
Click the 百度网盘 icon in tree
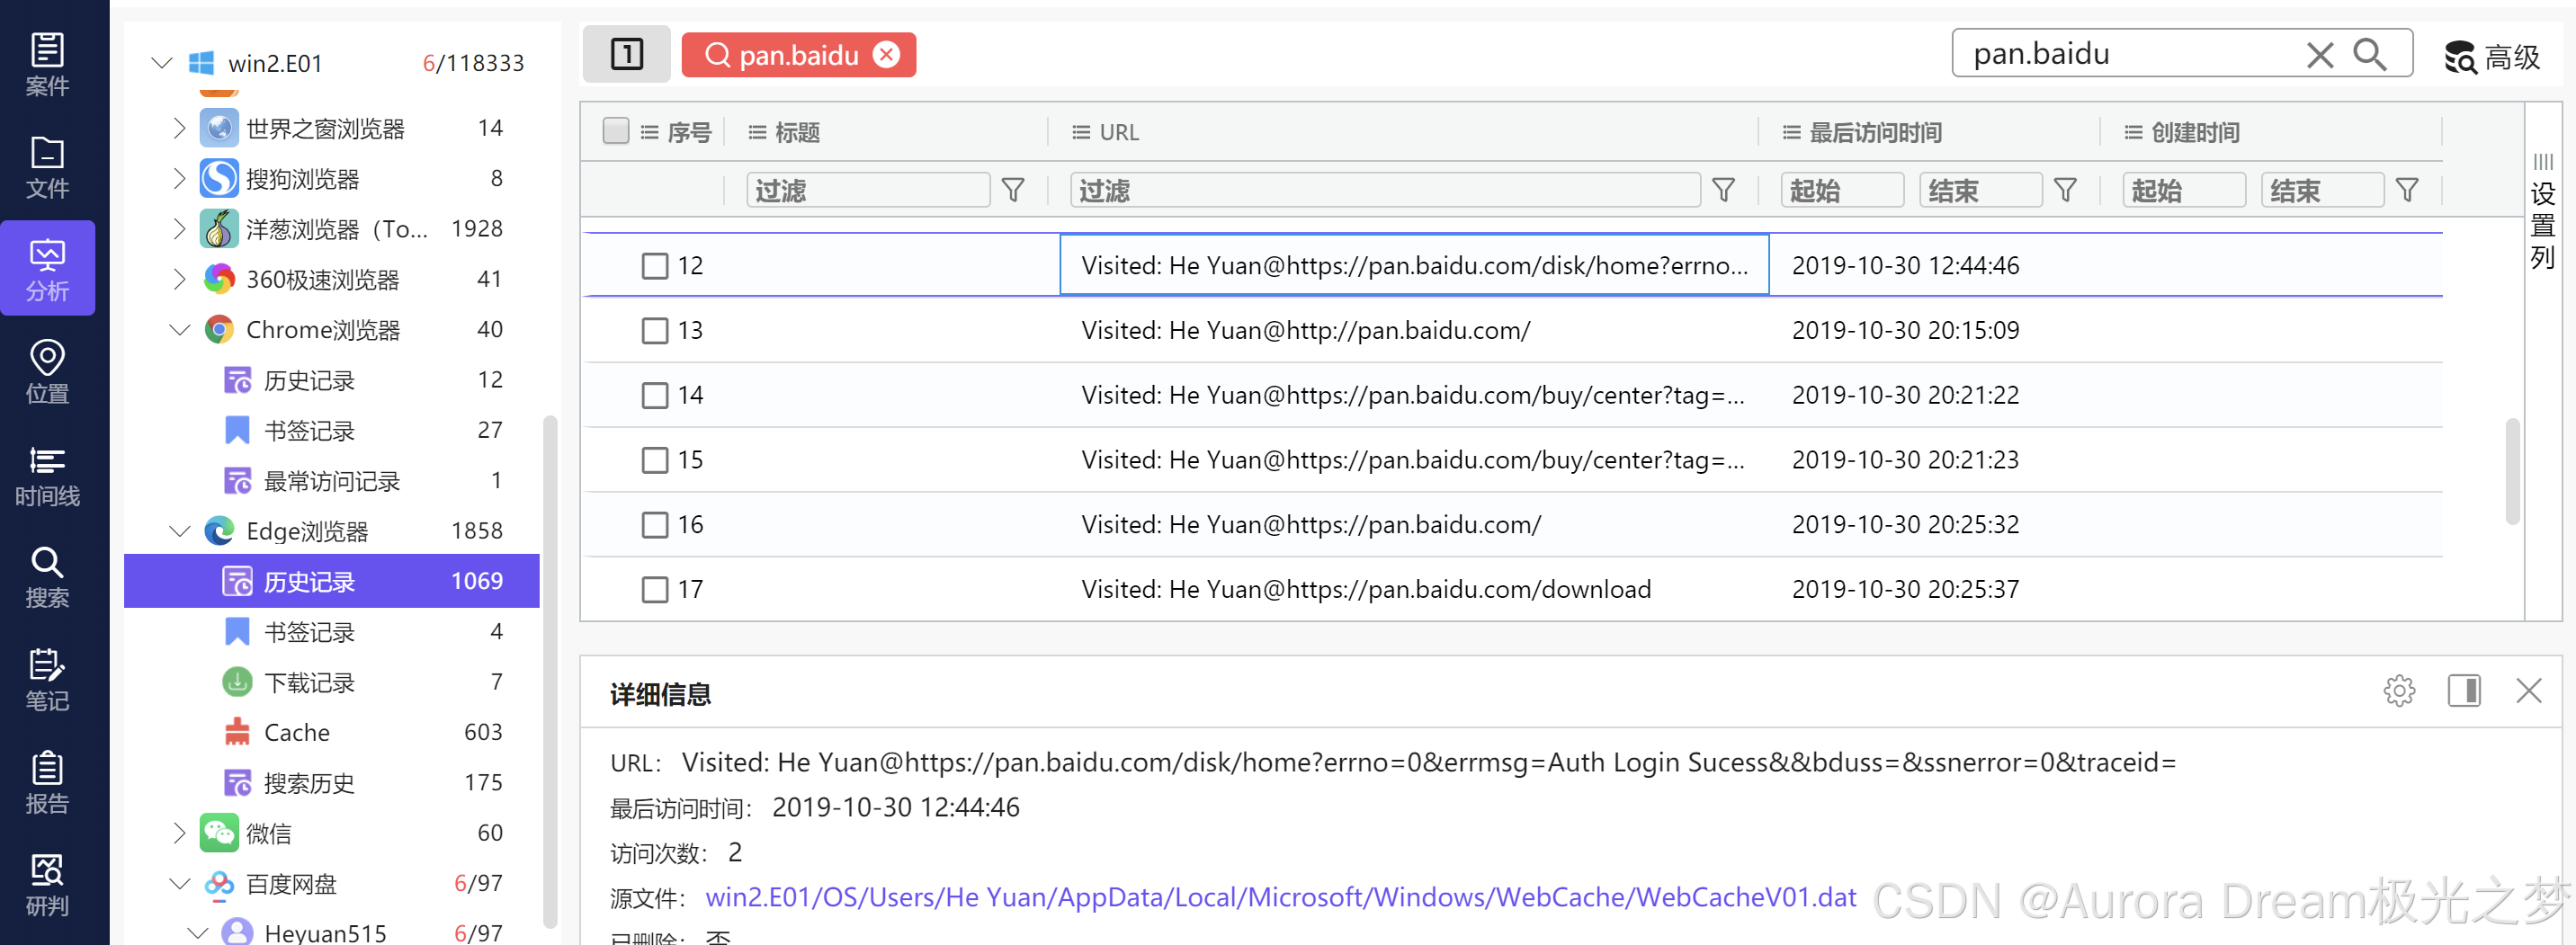(219, 883)
